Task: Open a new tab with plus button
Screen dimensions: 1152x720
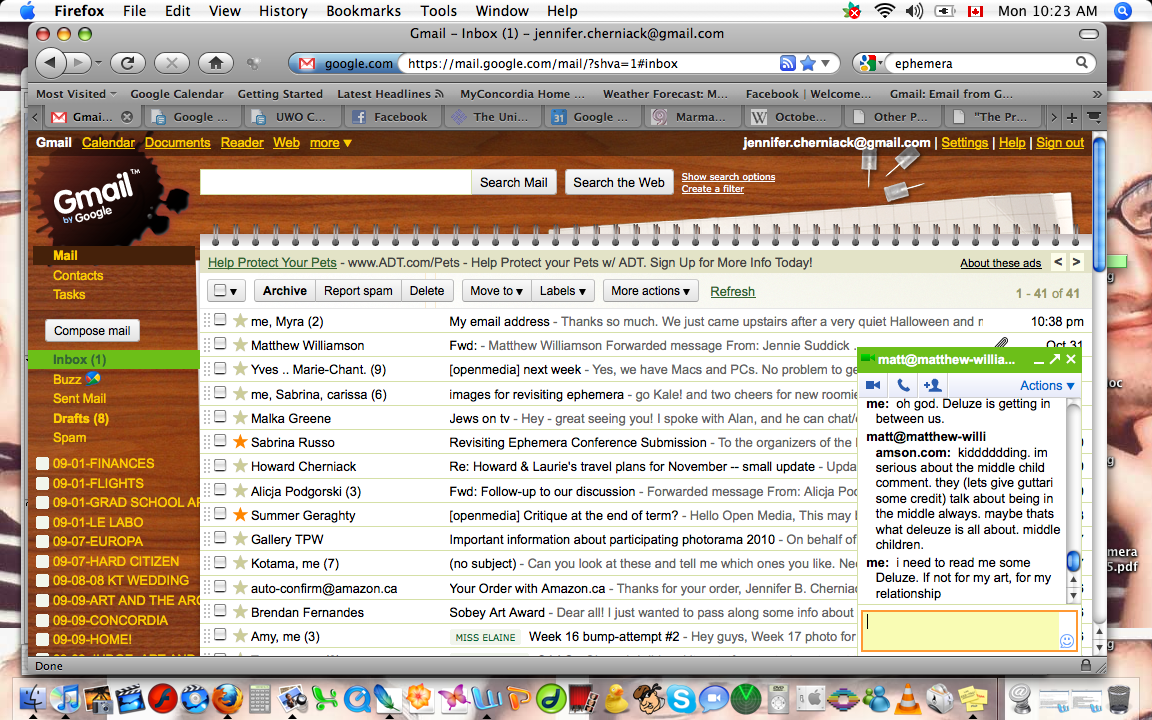Action: pyautogui.click(x=1072, y=117)
